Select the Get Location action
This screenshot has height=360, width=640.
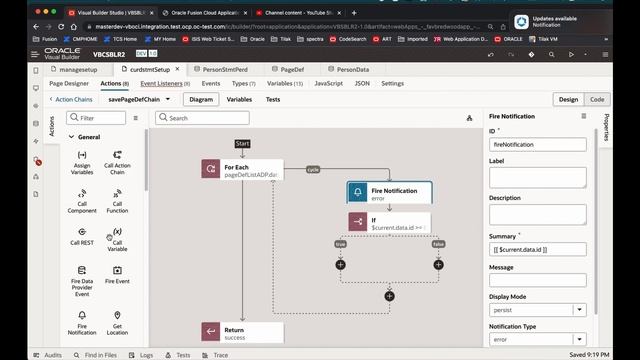[117, 322]
